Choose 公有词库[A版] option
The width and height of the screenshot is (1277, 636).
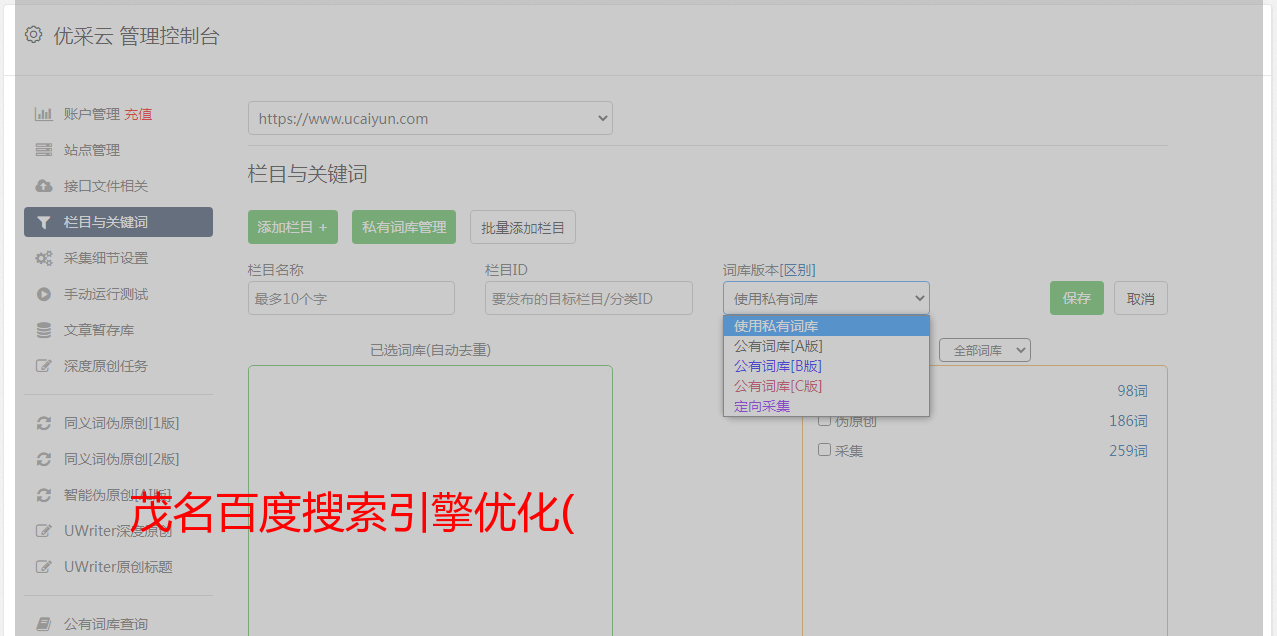coord(826,346)
